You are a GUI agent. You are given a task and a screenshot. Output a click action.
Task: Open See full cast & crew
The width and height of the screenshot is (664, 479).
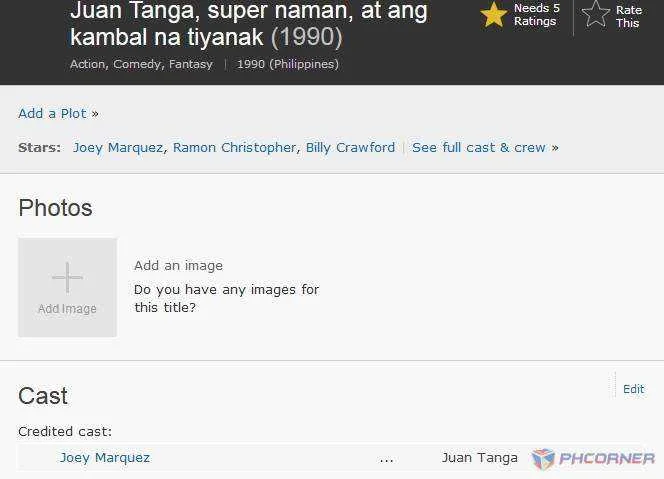click(479, 147)
